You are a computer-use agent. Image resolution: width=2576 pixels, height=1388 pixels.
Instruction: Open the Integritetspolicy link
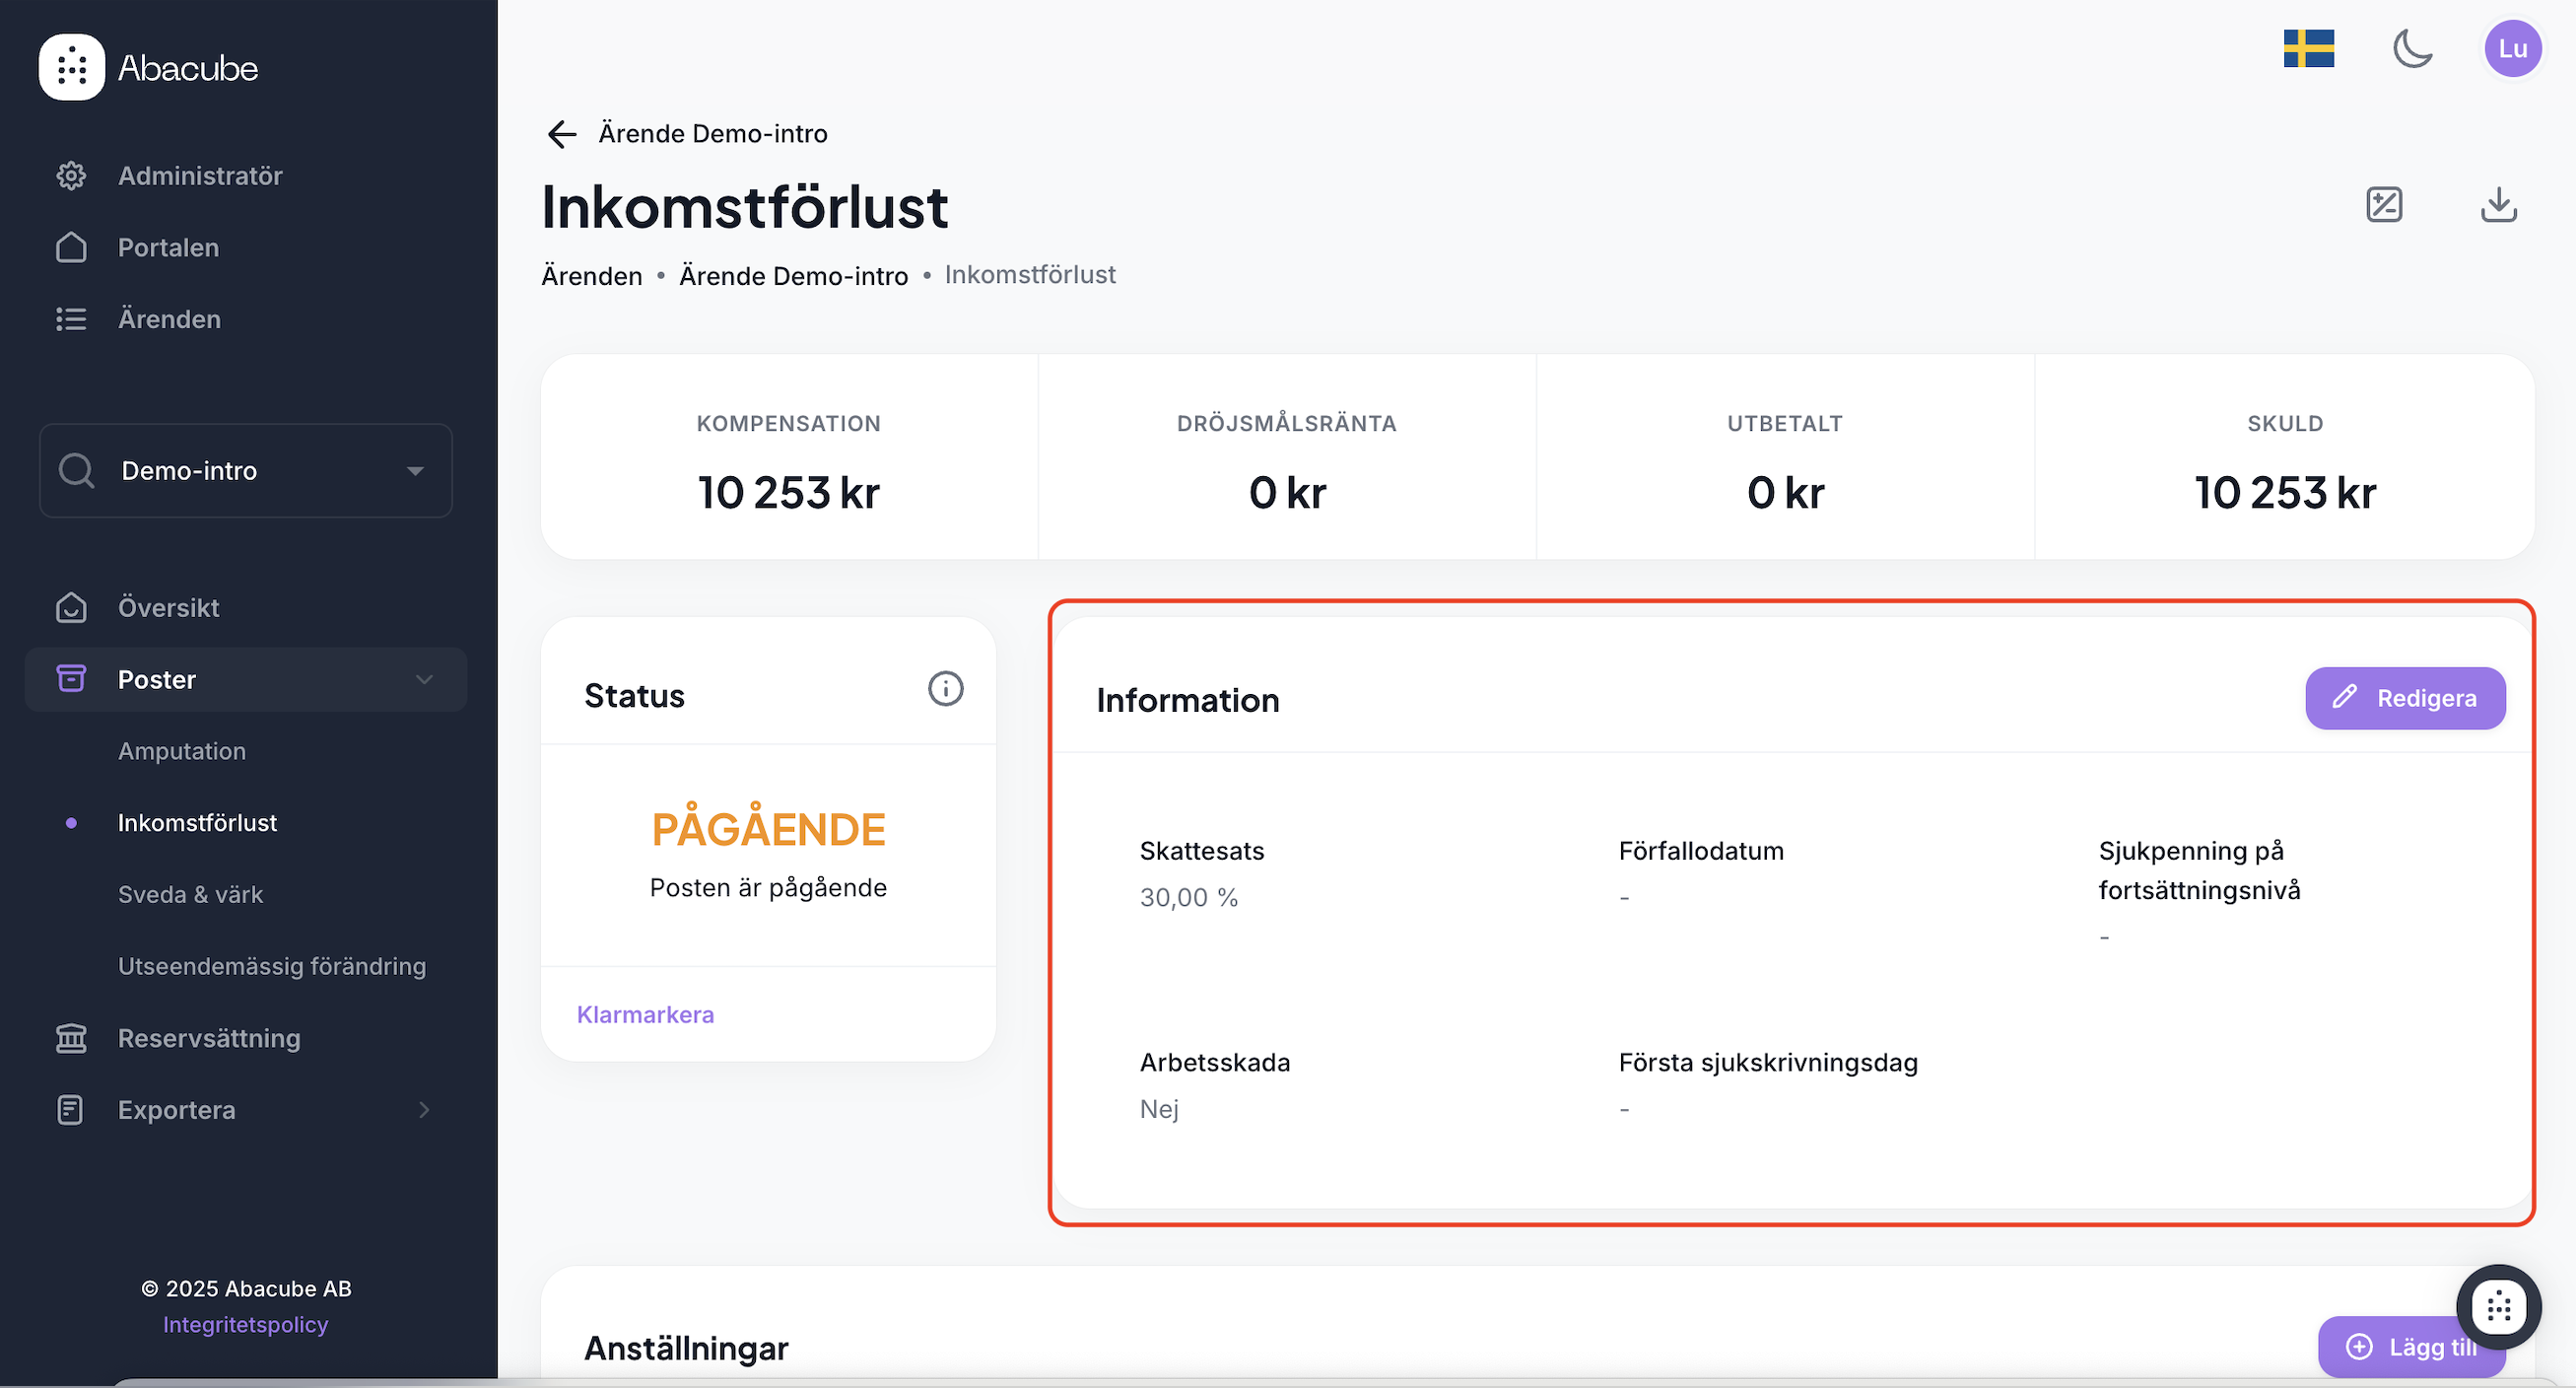tap(245, 1325)
